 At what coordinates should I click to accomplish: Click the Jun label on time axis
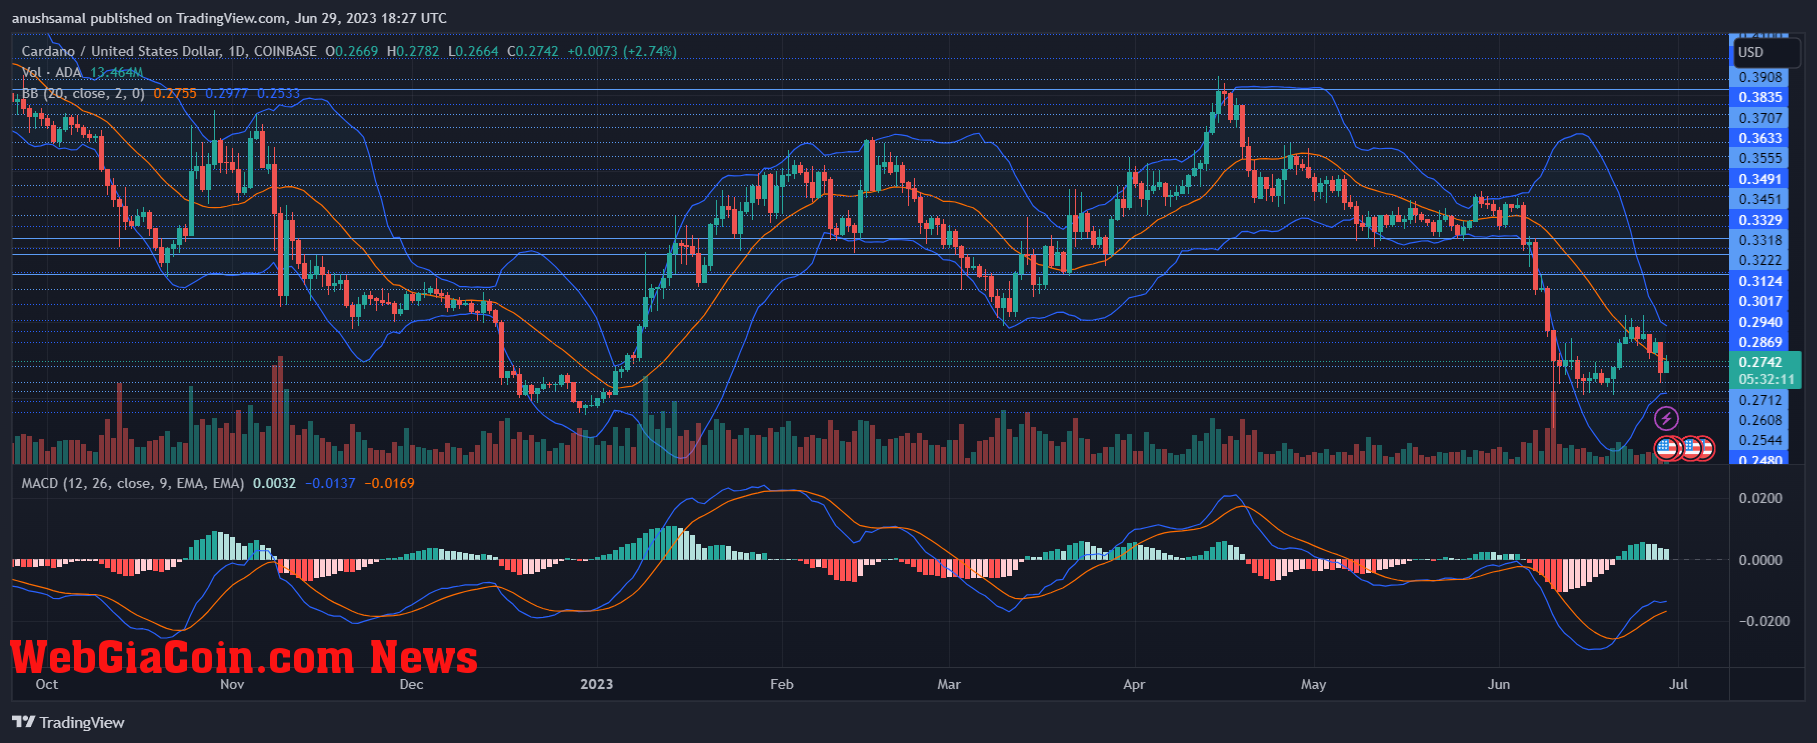coord(1498,684)
